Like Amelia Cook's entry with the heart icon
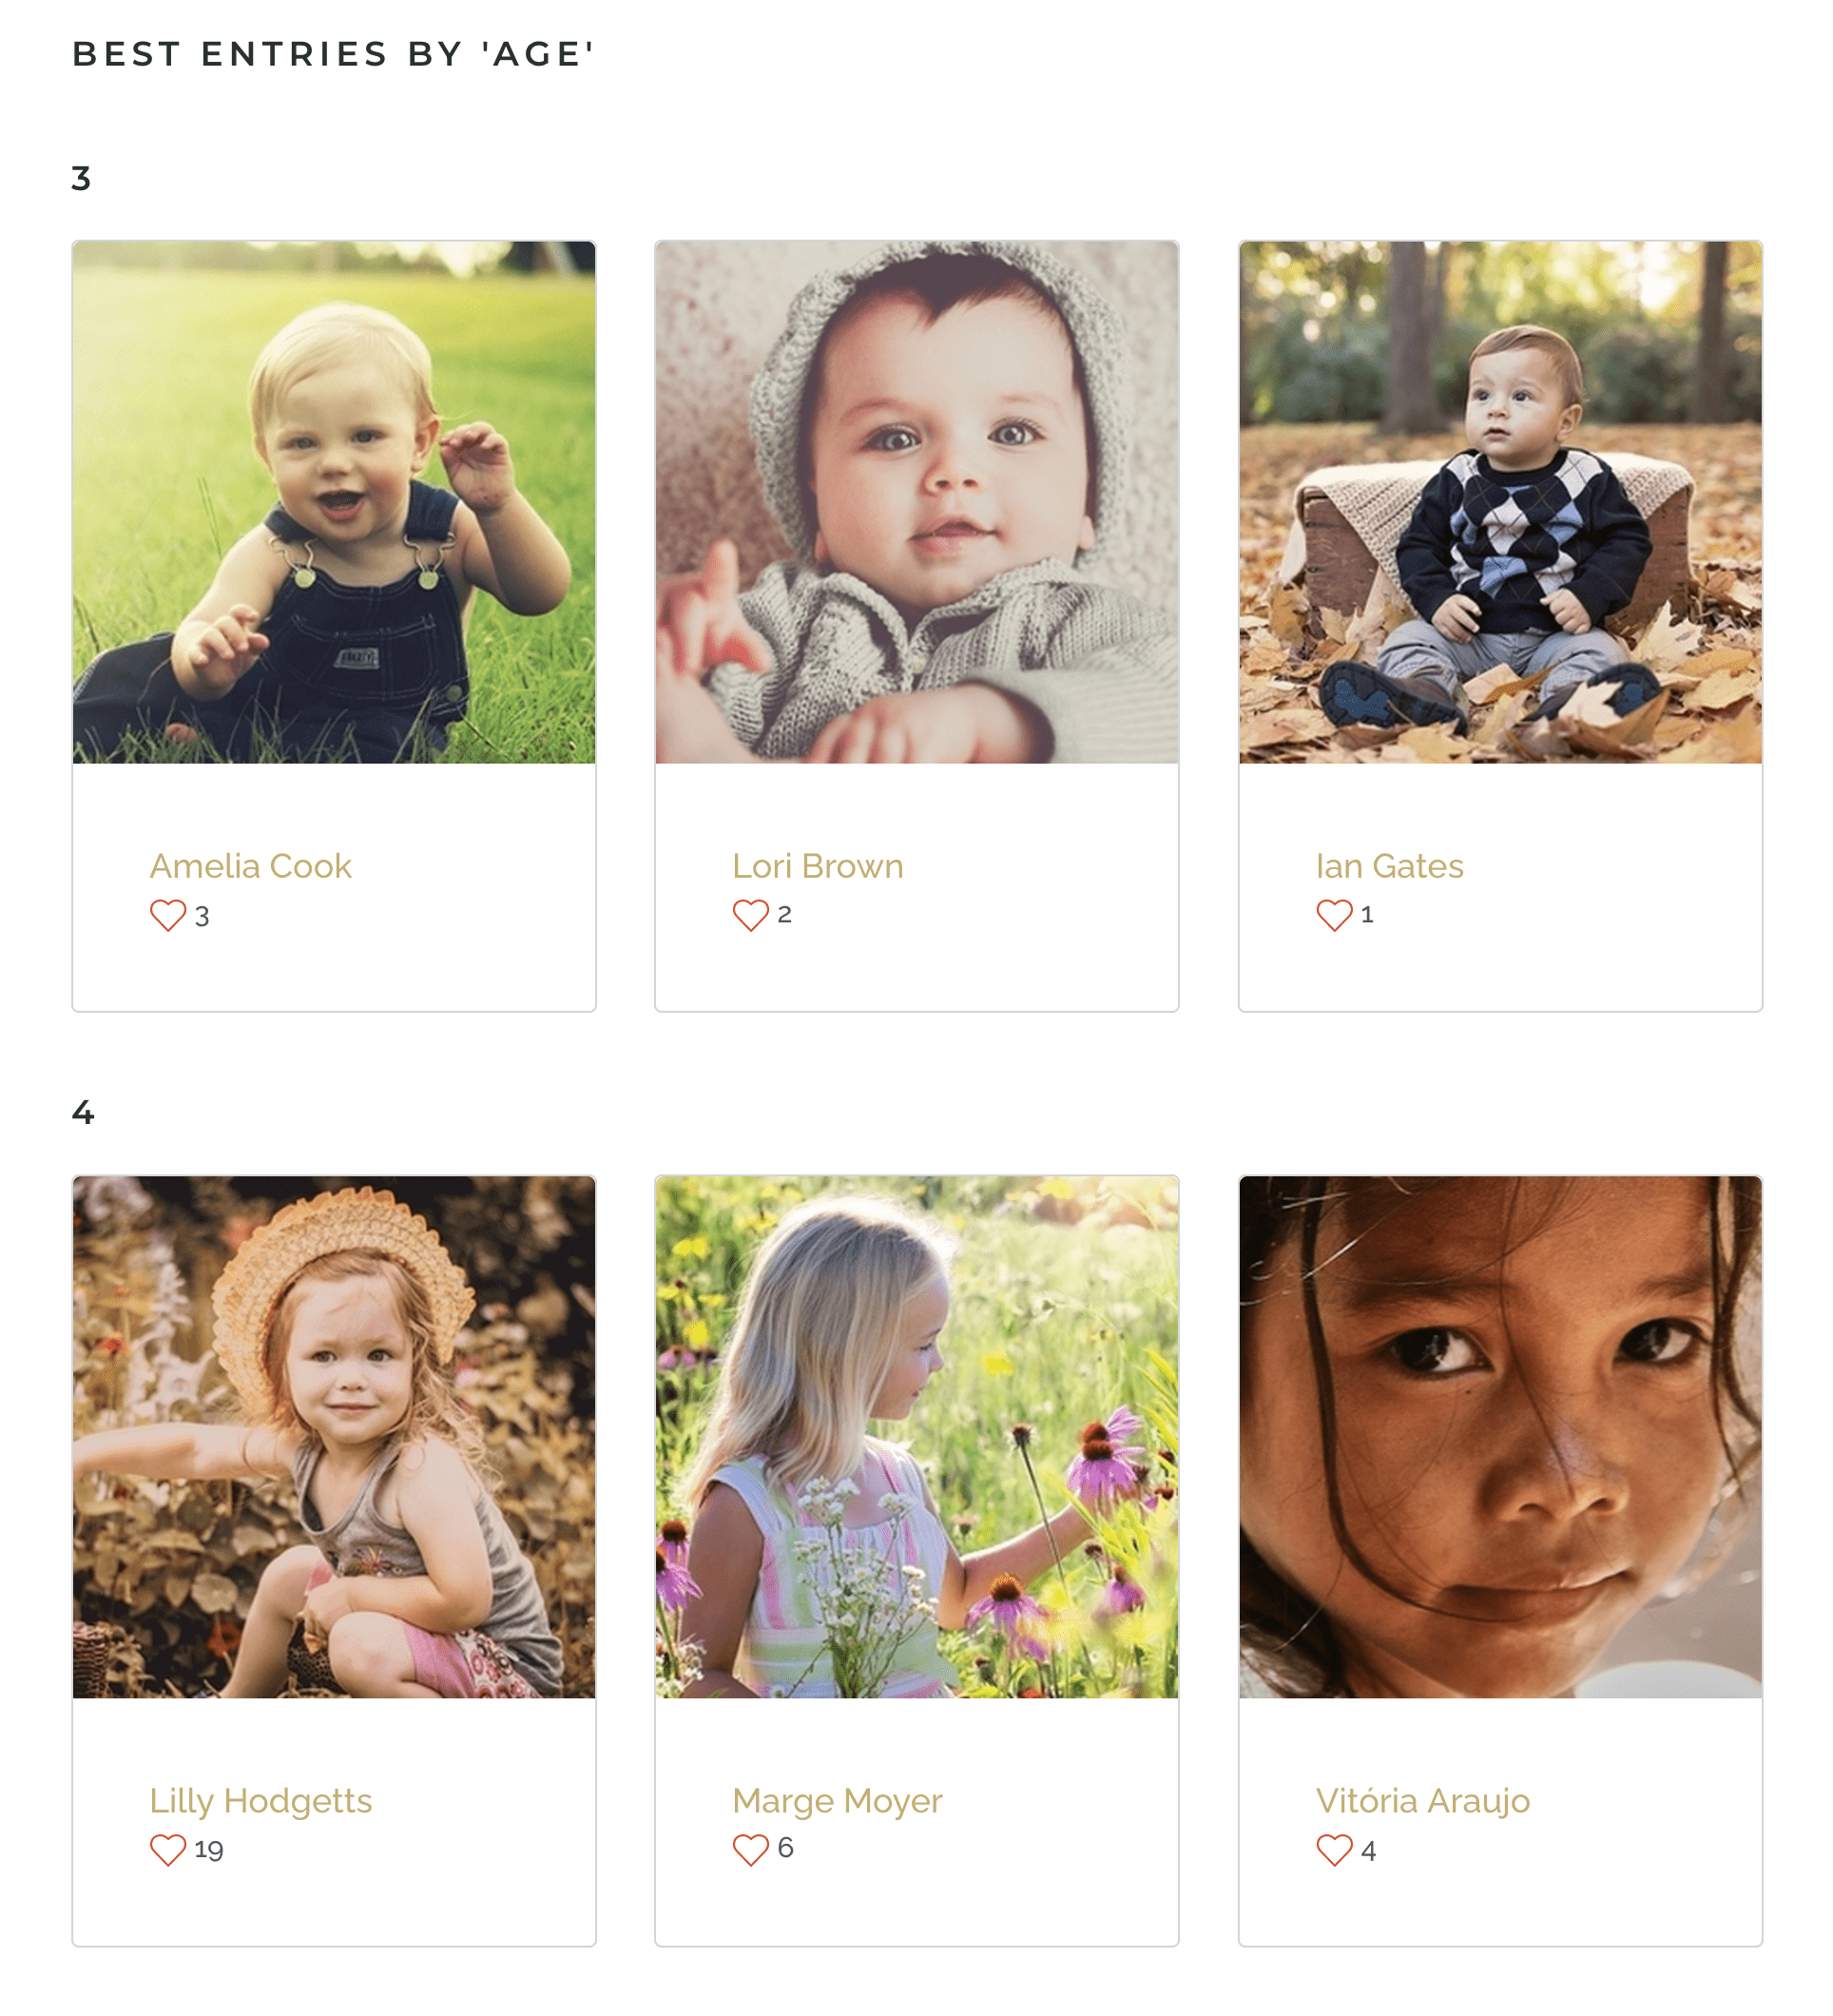Image resolution: width=1833 pixels, height=2016 pixels. pyautogui.click(x=168, y=915)
